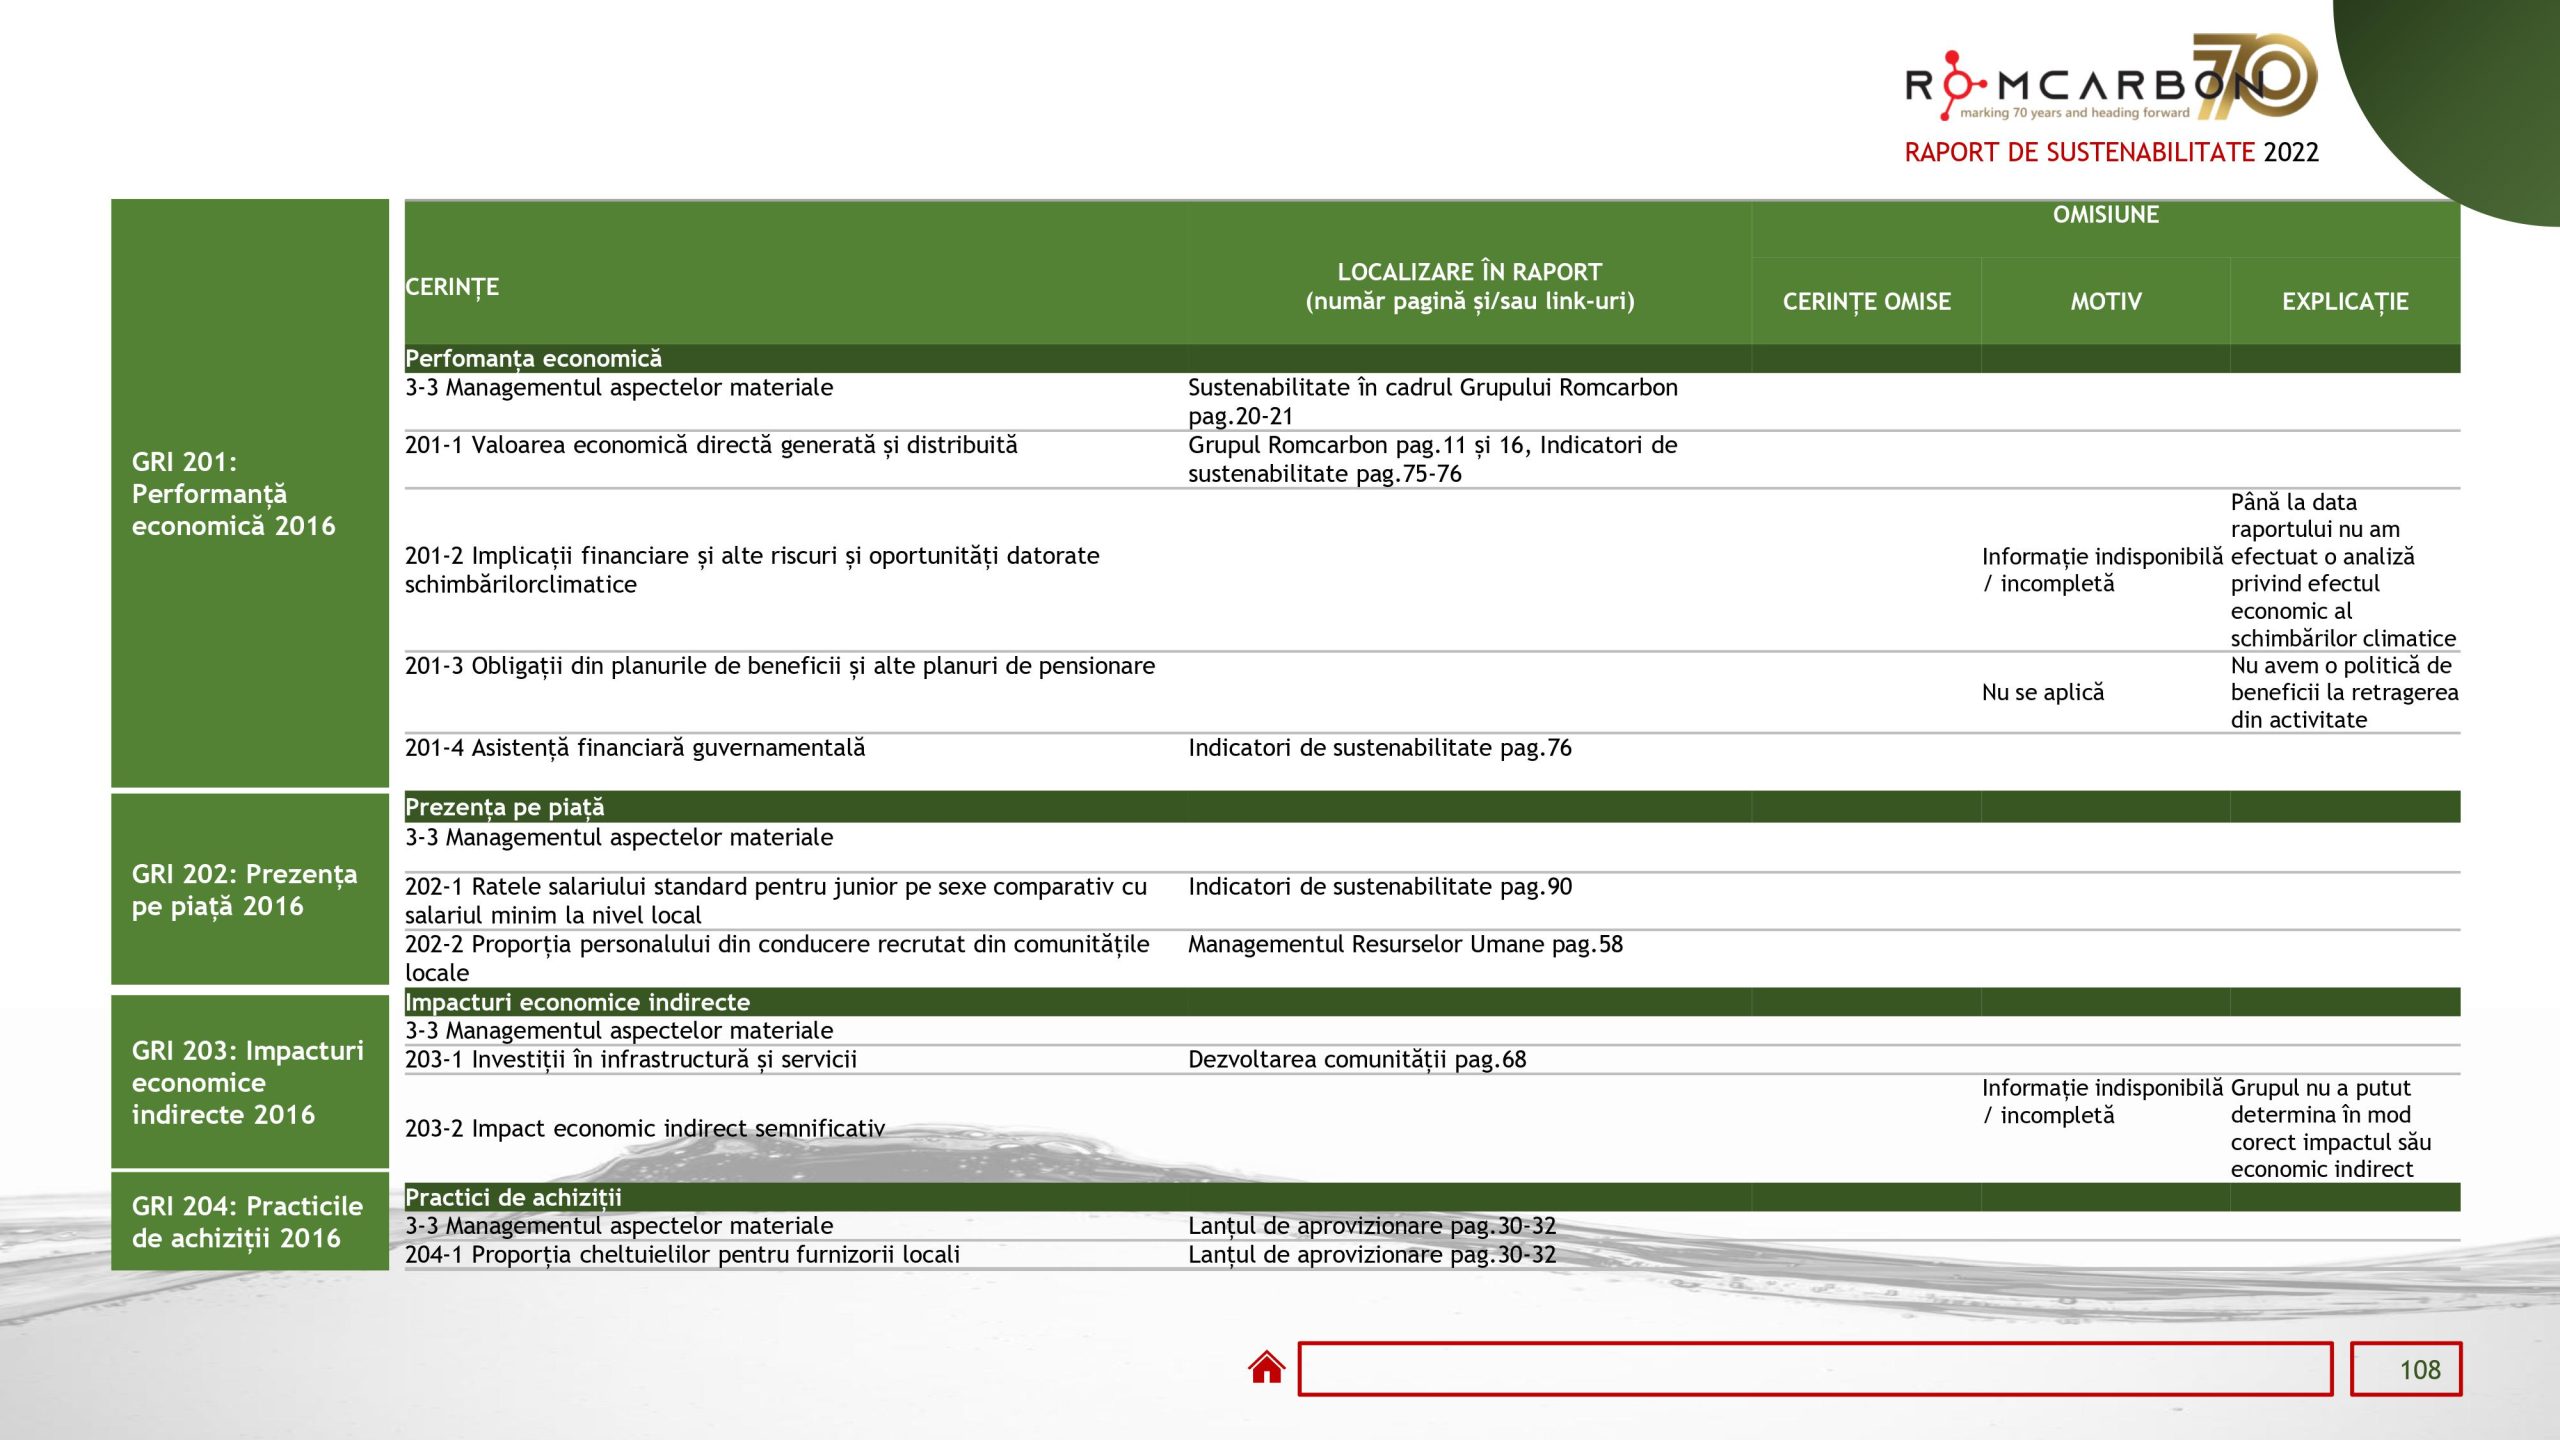This screenshot has height=1440, width=2560.
Task: Click 'Dezvoltarea comunității pag.68'
Action: [x=1357, y=1059]
